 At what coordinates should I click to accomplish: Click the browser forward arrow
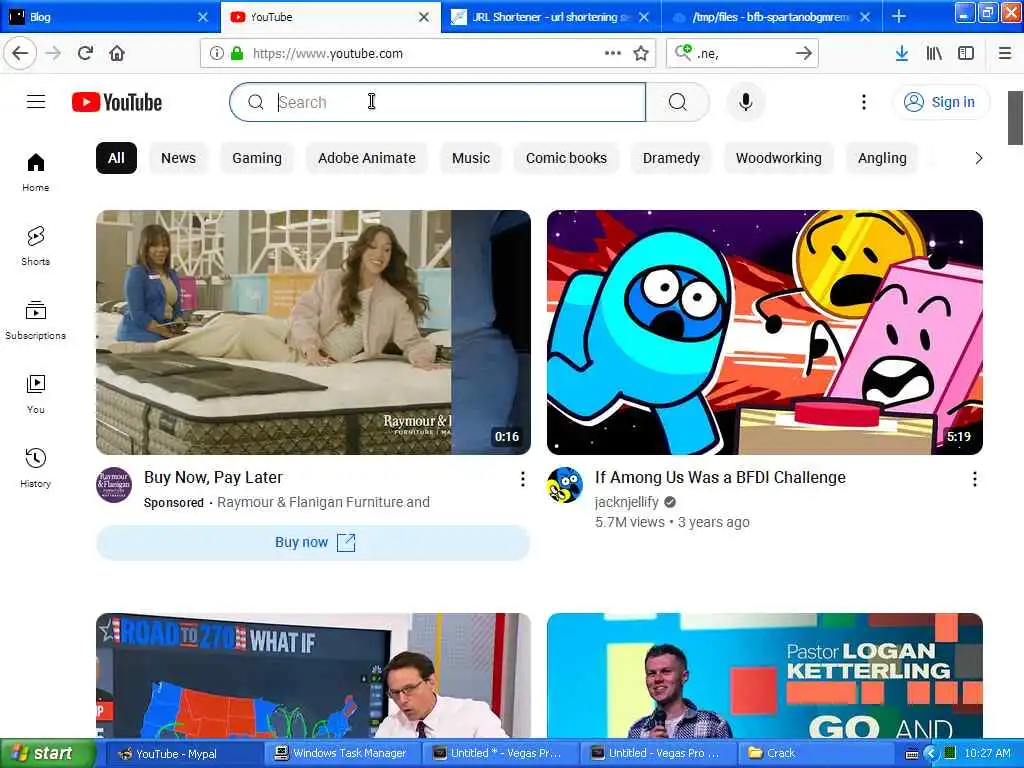[53, 53]
